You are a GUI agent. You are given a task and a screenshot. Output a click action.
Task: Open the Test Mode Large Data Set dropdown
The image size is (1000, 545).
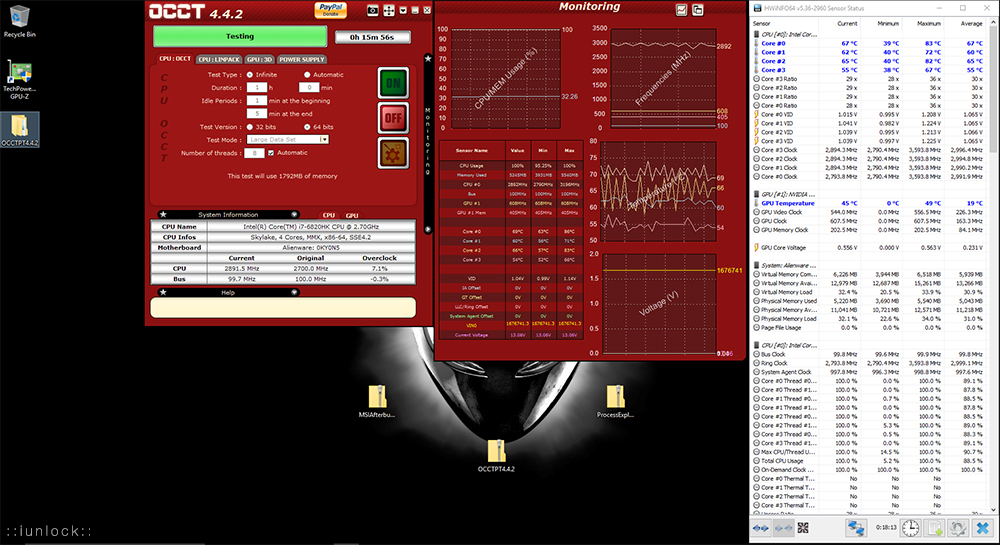pos(288,140)
